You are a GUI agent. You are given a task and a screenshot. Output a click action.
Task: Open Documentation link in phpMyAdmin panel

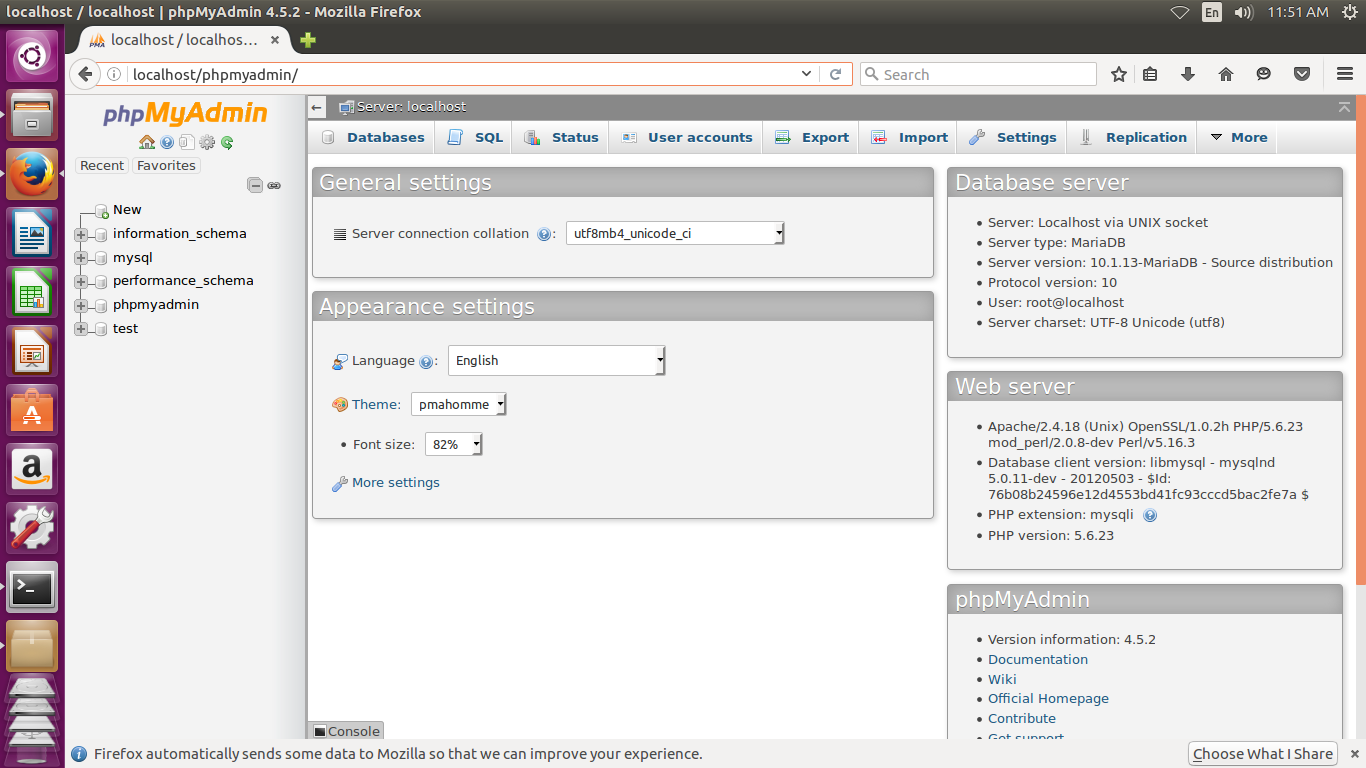(1038, 660)
